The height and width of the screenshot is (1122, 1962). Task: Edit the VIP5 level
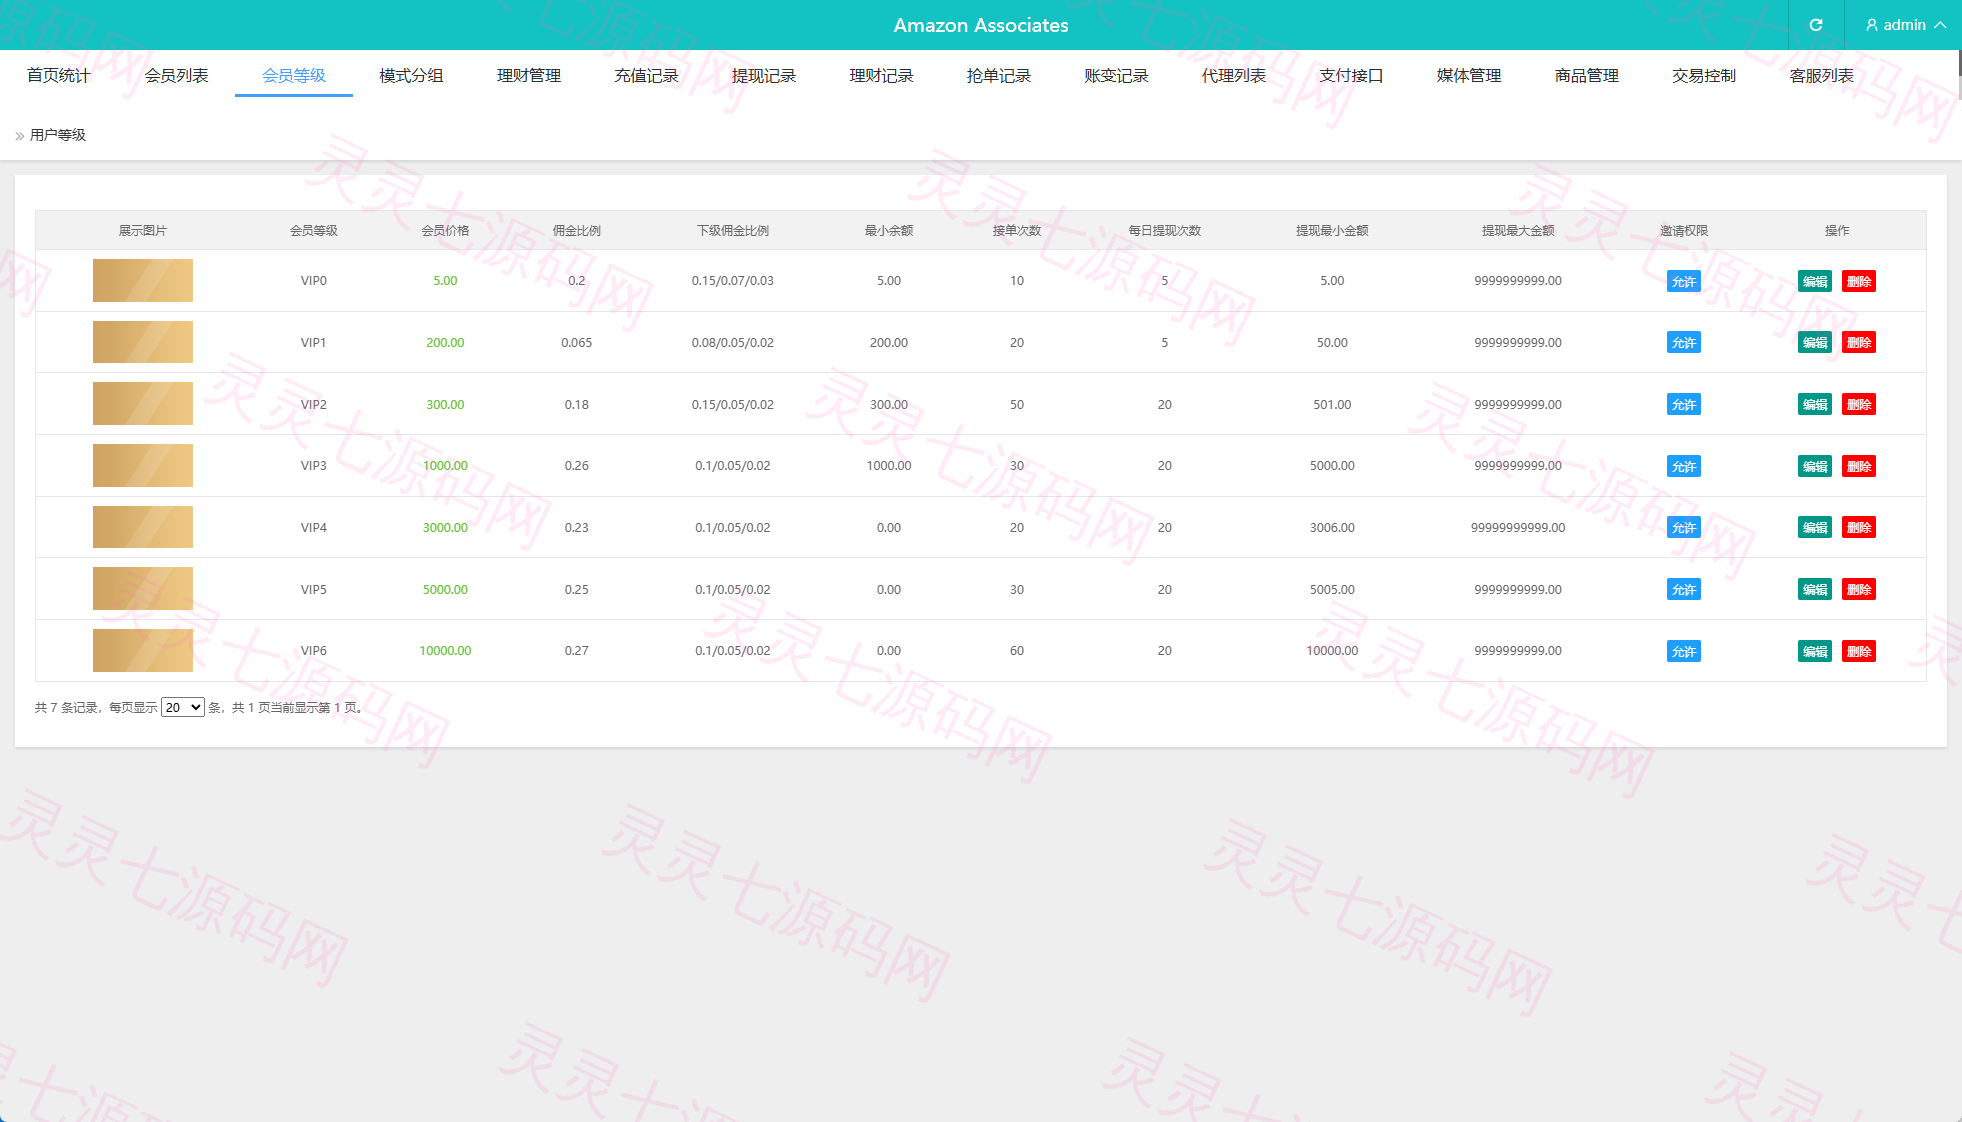[1815, 589]
